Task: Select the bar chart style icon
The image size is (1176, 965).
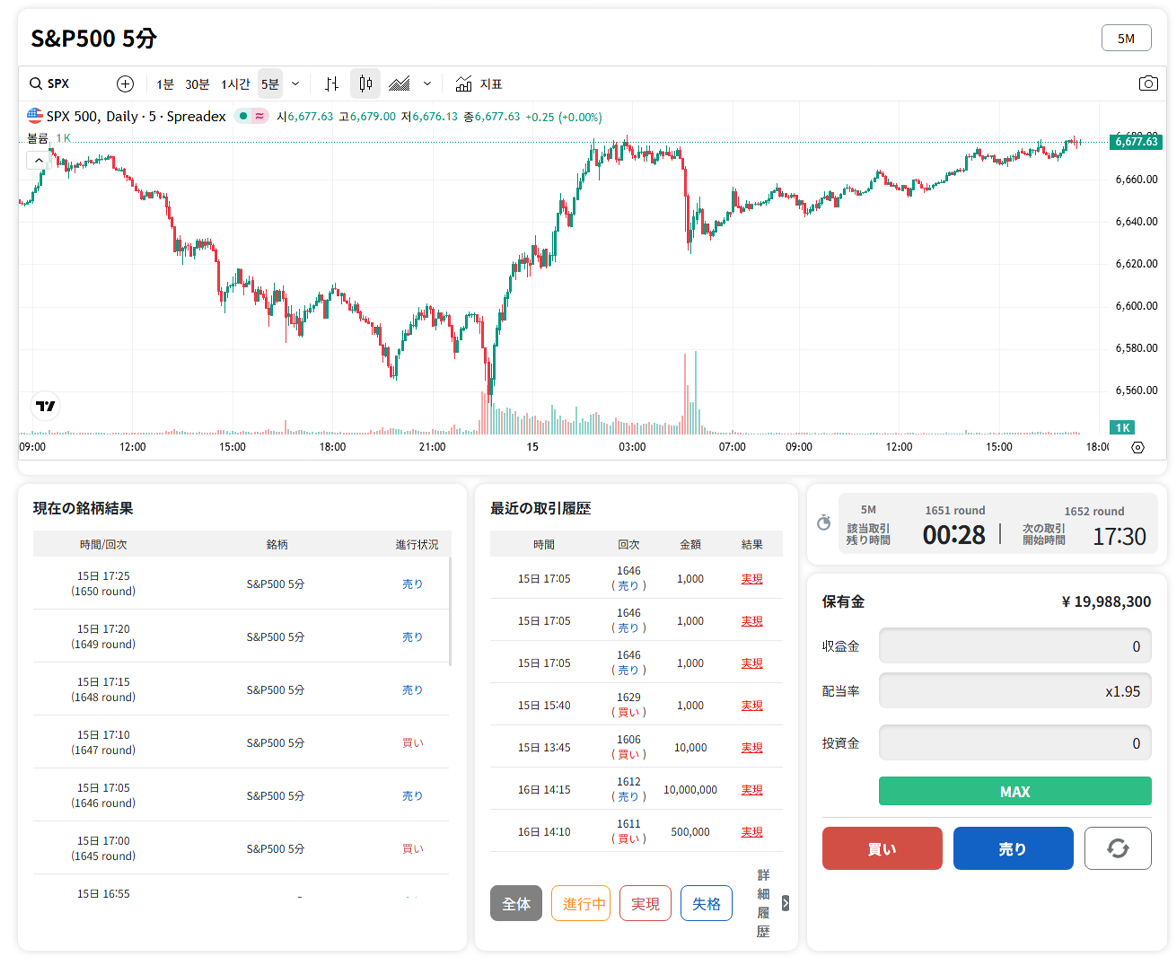Action: point(333,84)
